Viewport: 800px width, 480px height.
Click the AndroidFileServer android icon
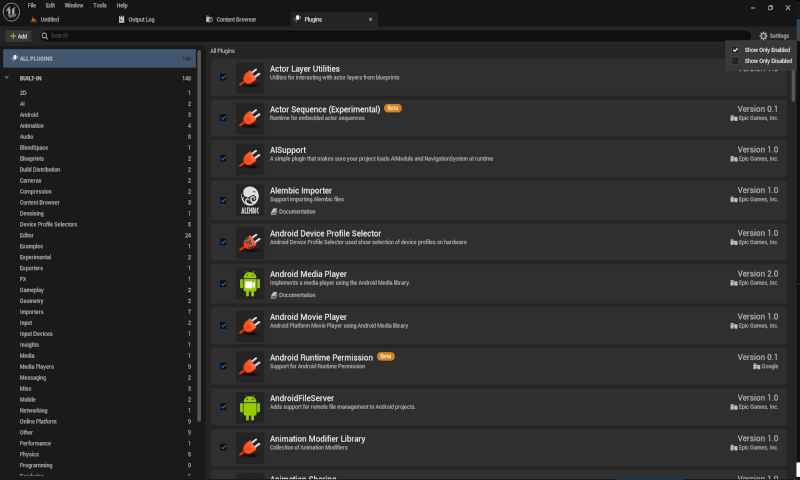[x=250, y=407]
